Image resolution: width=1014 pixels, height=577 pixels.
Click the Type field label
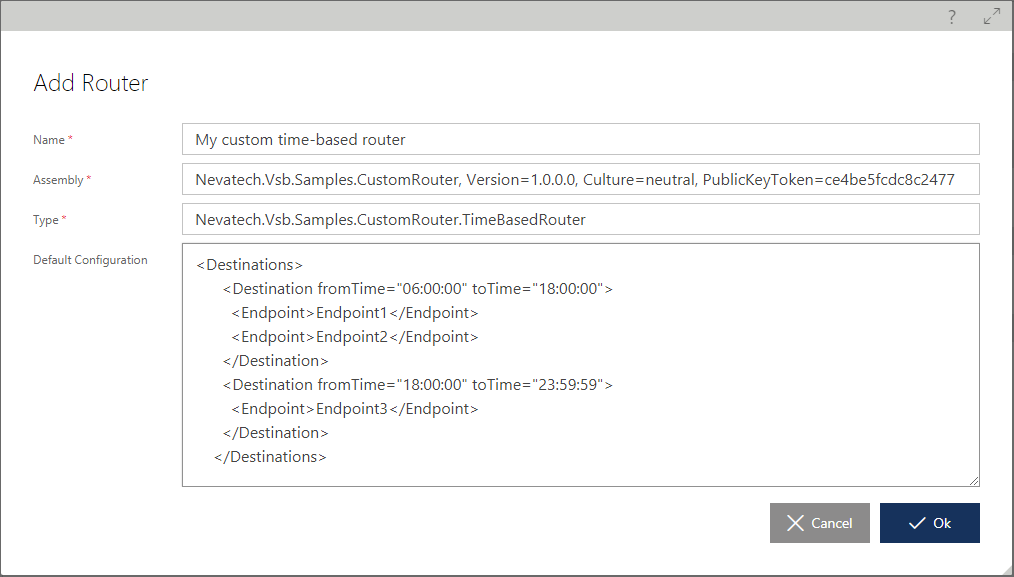pos(46,220)
